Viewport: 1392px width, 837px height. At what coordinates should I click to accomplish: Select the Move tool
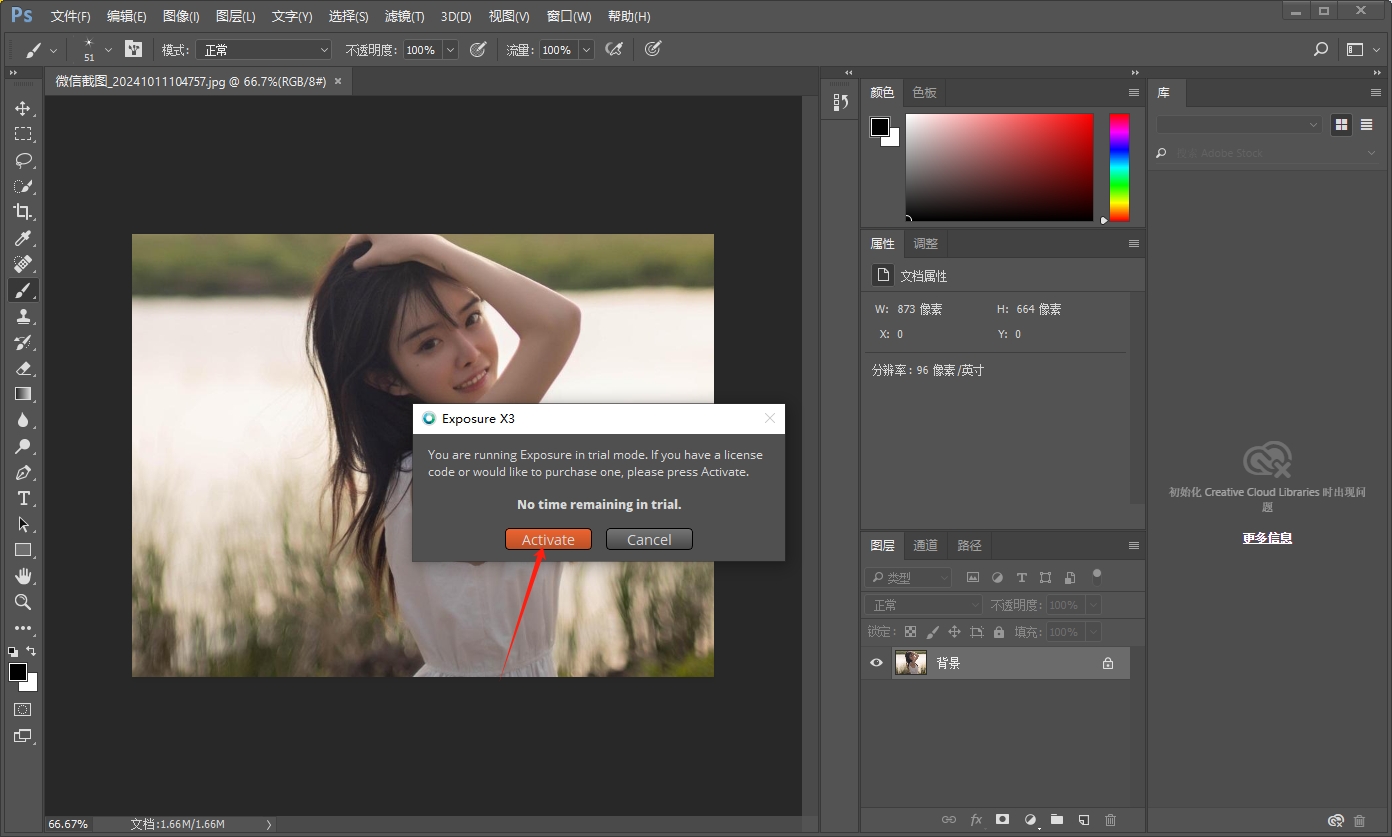pos(22,108)
